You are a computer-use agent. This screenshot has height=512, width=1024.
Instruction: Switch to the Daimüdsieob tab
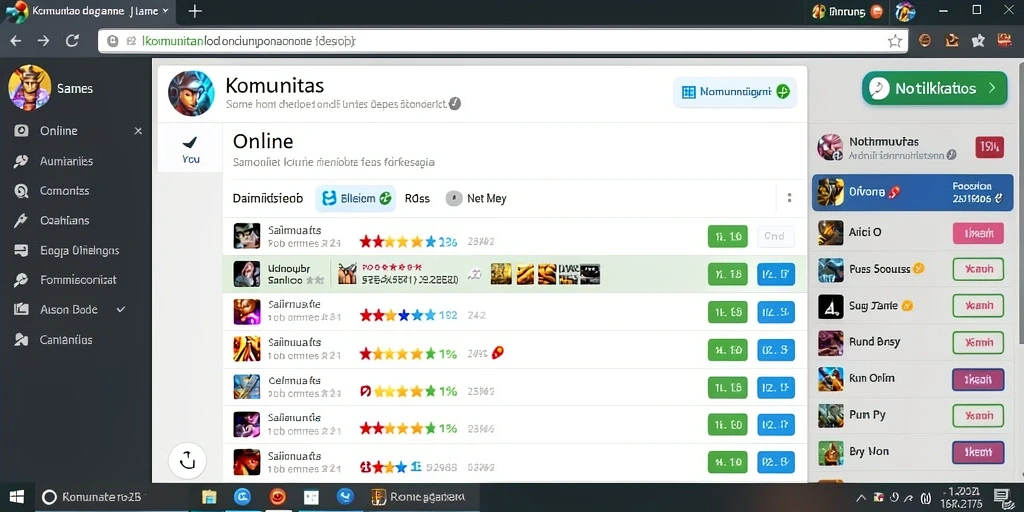pyautogui.click(x=268, y=199)
